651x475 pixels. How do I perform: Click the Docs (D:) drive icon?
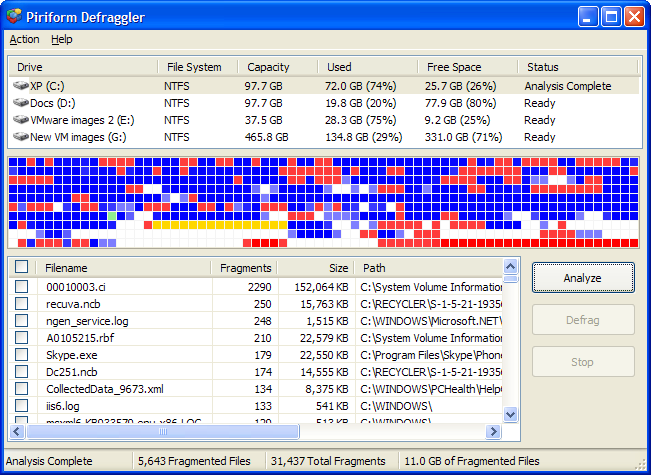pos(20,103)
